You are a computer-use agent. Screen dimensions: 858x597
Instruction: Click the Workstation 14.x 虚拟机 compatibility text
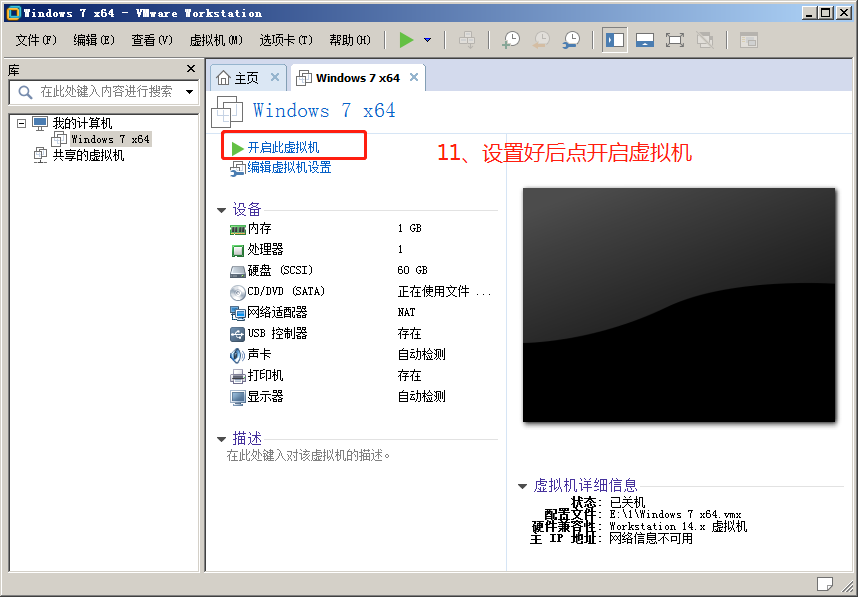(x=678, y=526)
